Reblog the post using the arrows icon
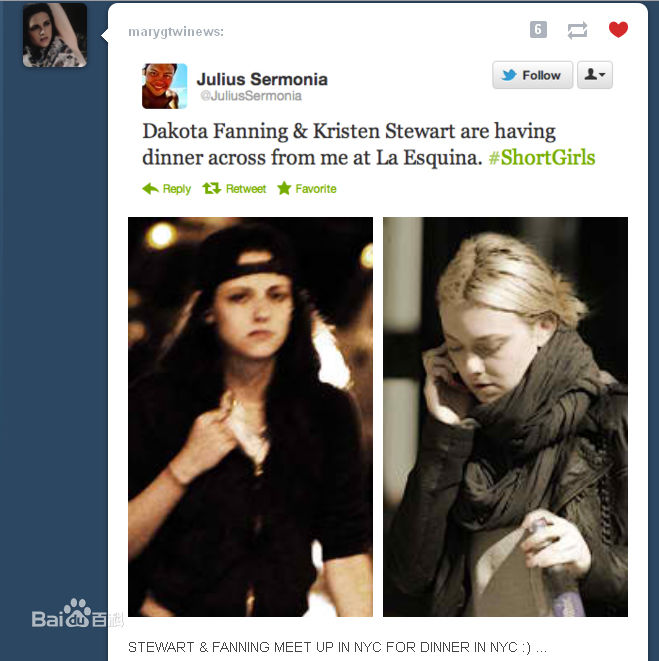 (x=577, y=30)
